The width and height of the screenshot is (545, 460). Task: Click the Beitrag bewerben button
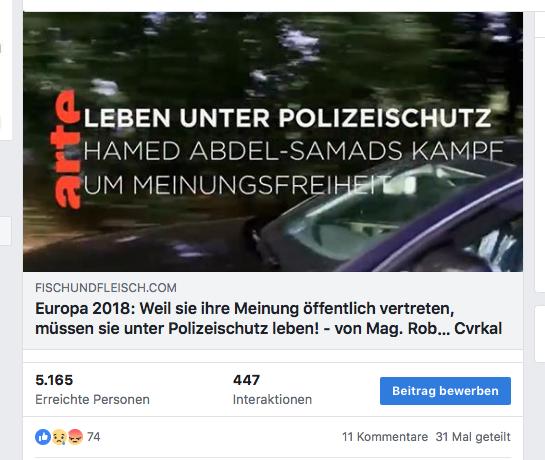[445, 391]
